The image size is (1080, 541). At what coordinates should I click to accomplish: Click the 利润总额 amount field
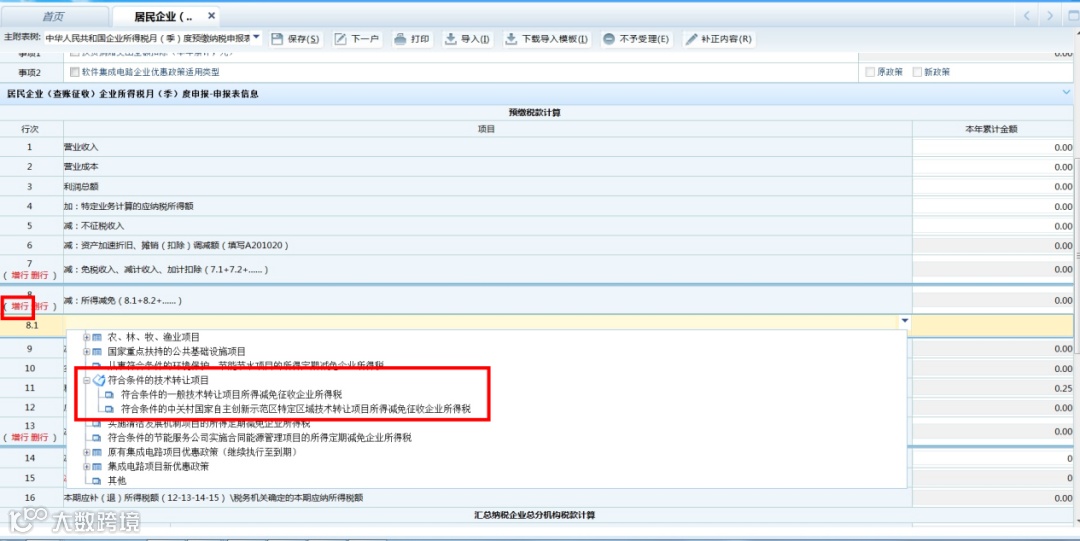click(x=993, y=187)
